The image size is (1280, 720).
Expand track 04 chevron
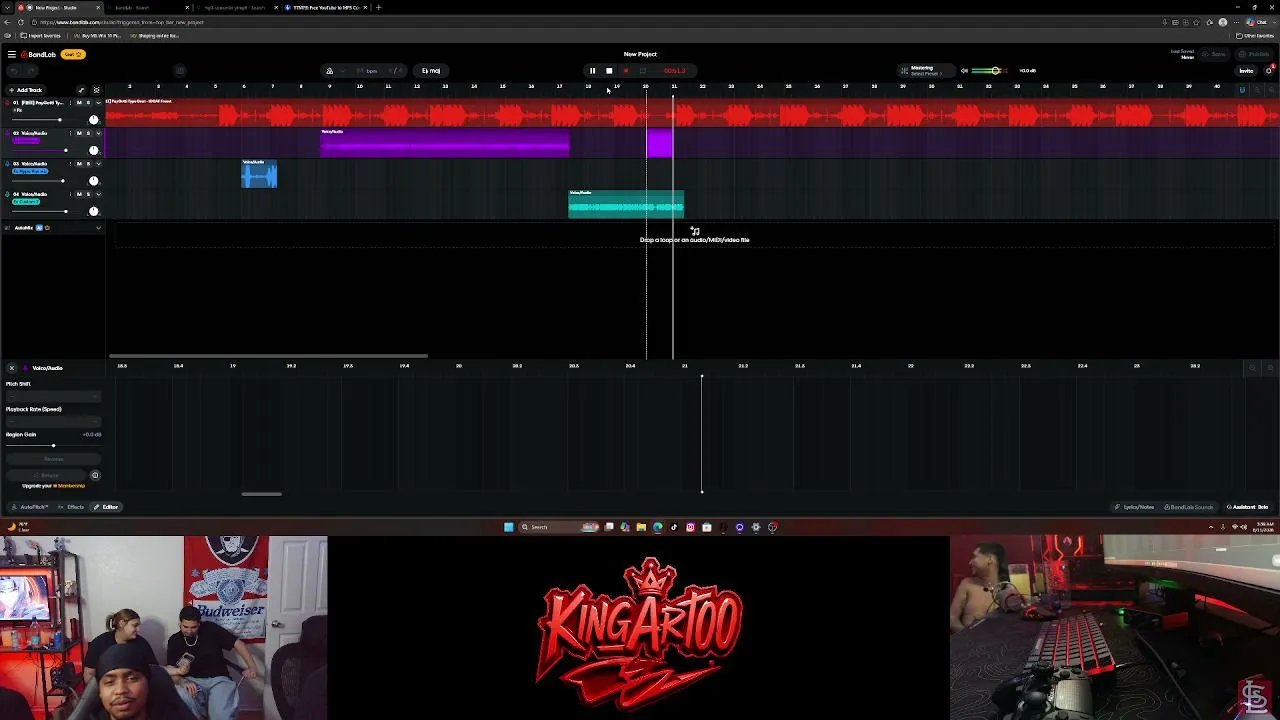click(x=98, y=194)
